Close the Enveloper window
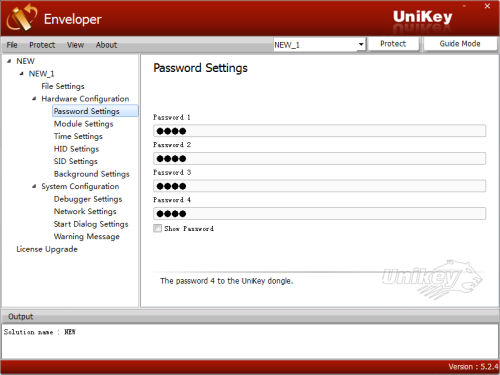 tap(487, 6)
